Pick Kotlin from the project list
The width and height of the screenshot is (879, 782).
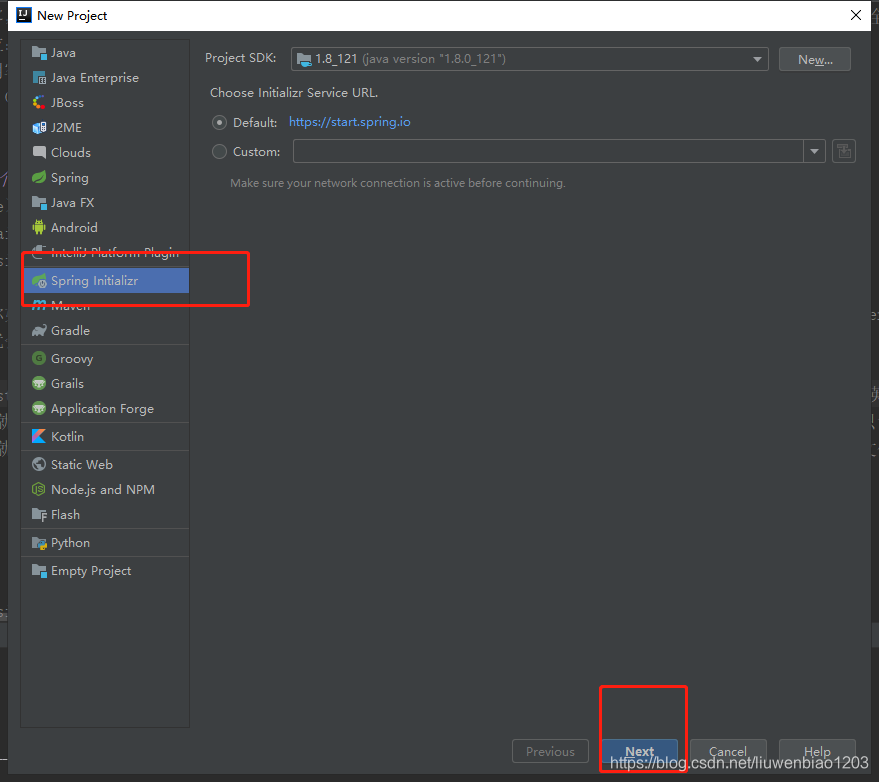(x=105, y=436)
